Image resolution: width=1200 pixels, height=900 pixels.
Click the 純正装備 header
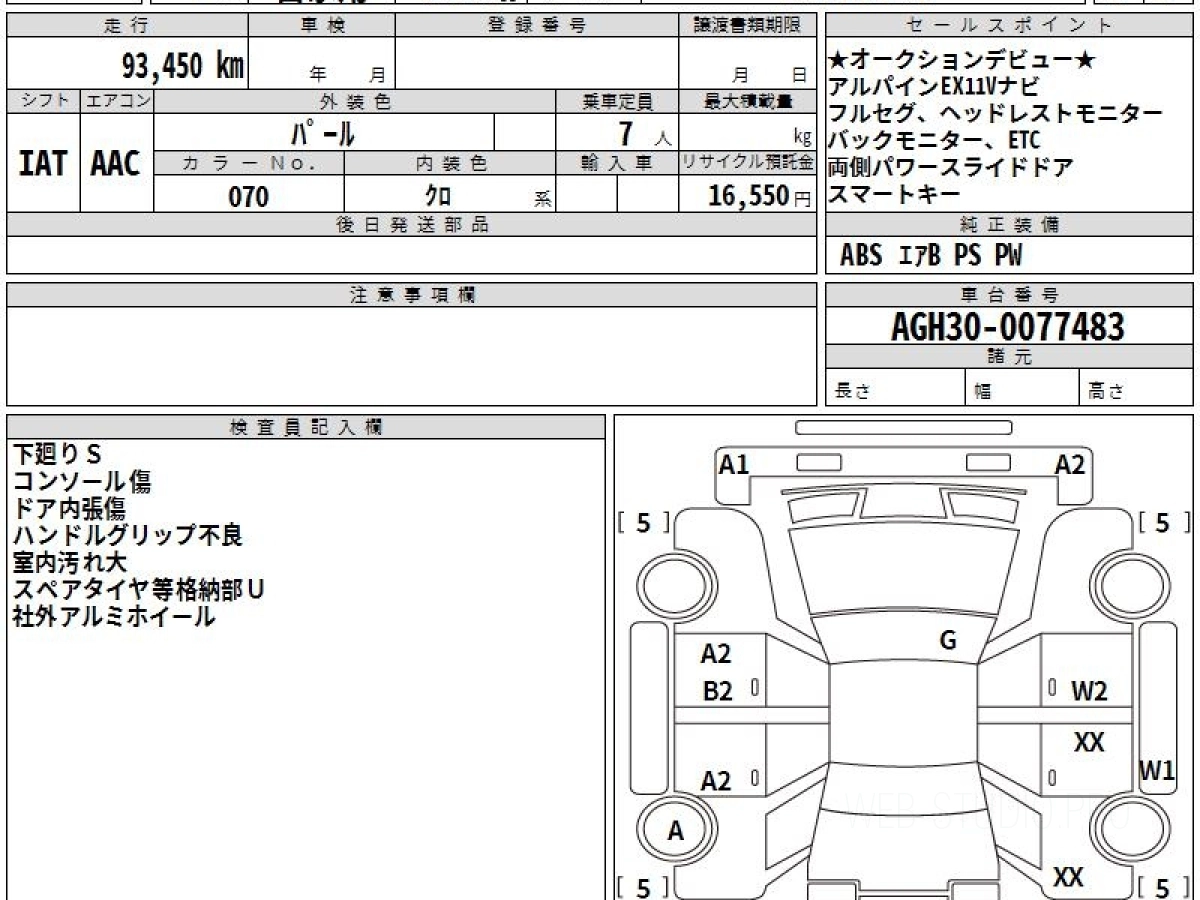click(1010, 225)
